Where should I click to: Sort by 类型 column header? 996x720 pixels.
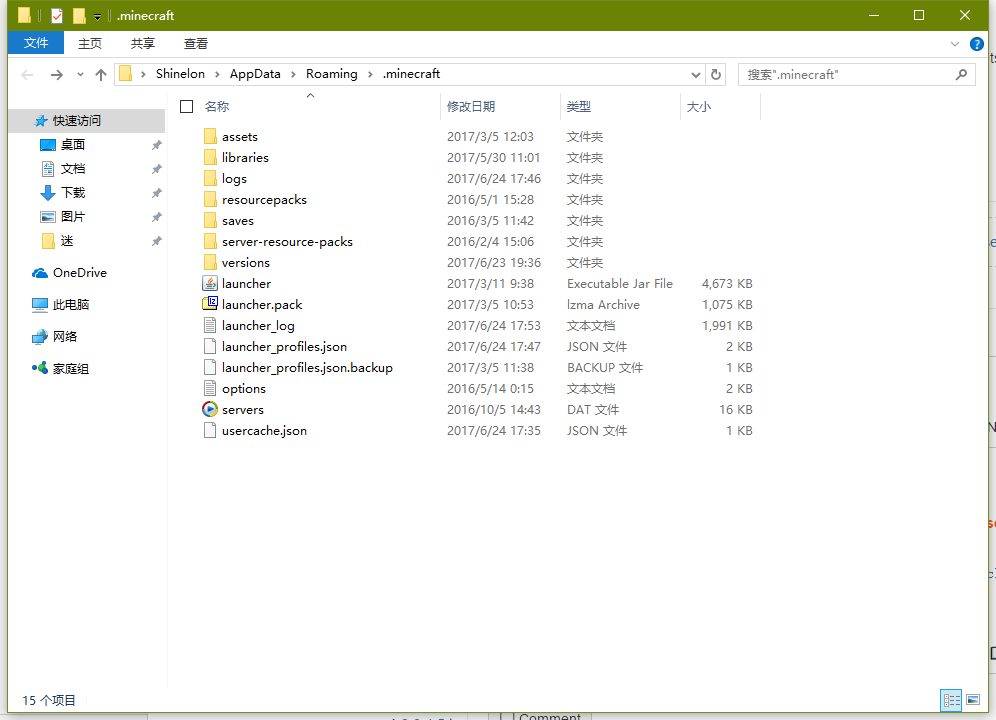579,107
